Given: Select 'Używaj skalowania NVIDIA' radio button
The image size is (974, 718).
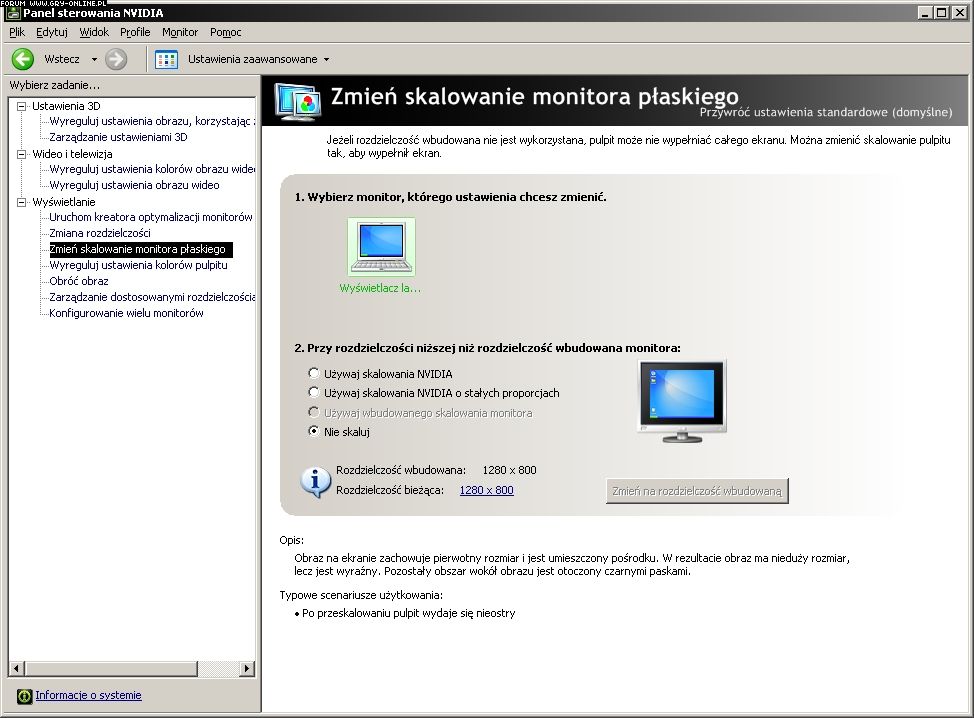Looking at the screenshot, I should click(314, 373).
